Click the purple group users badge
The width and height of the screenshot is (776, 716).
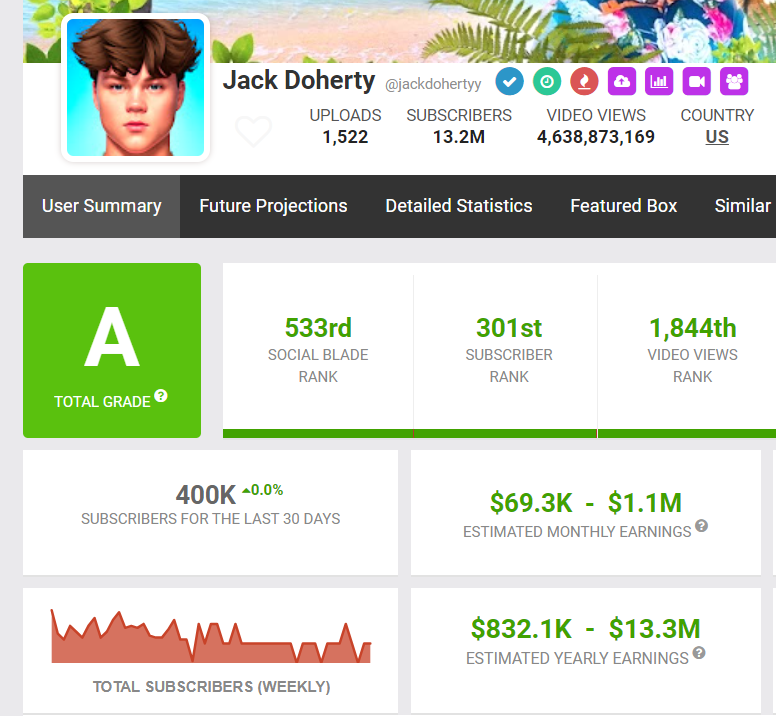point(734,81)
